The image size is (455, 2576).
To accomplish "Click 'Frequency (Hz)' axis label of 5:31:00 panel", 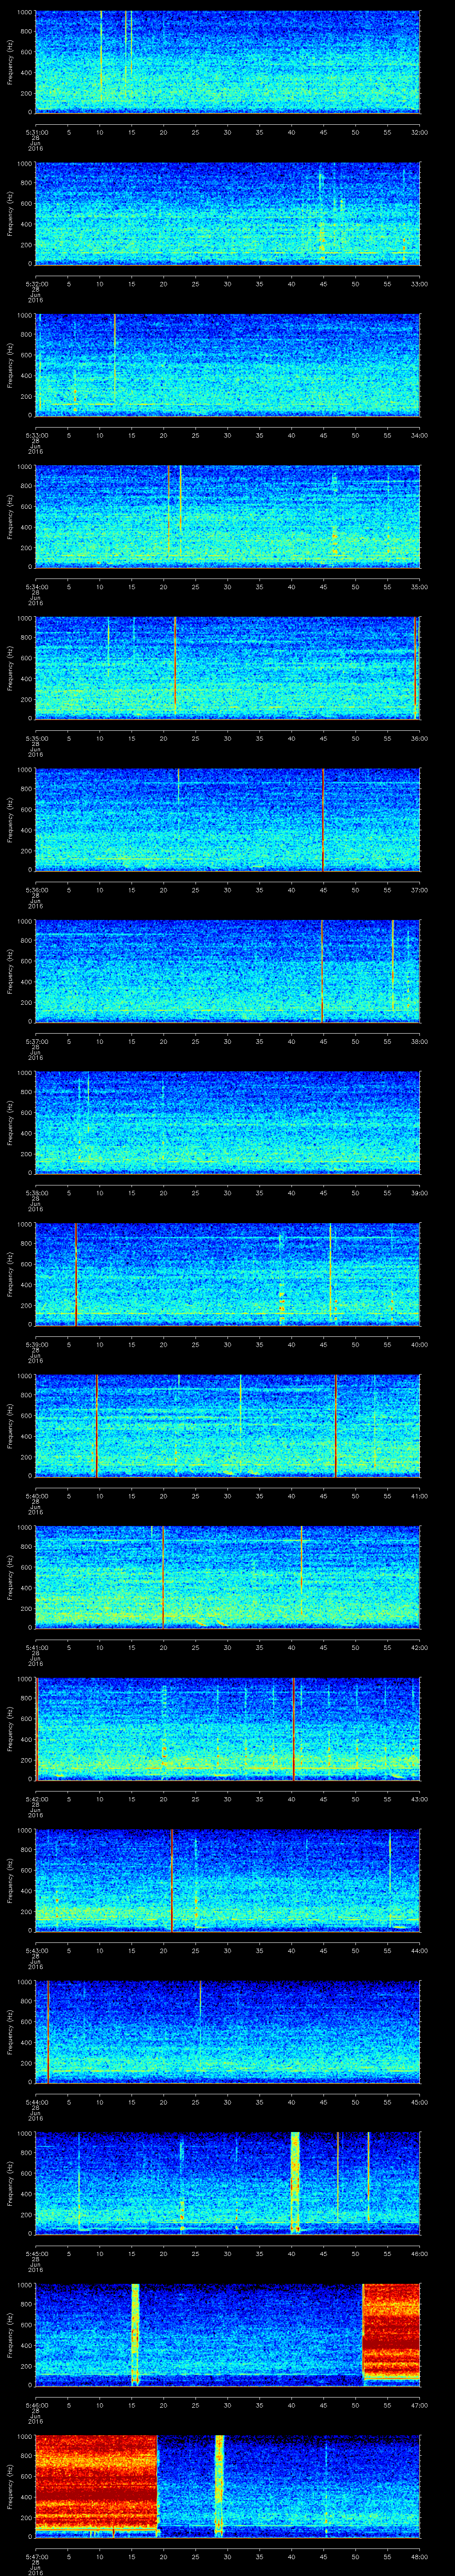I will [10, 62].
